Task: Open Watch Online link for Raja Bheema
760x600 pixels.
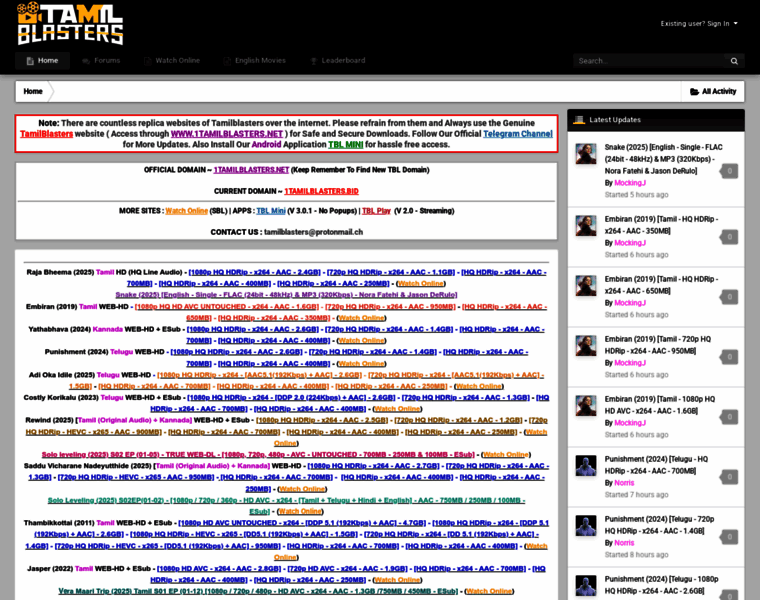Action: click(x=420, y=284)
